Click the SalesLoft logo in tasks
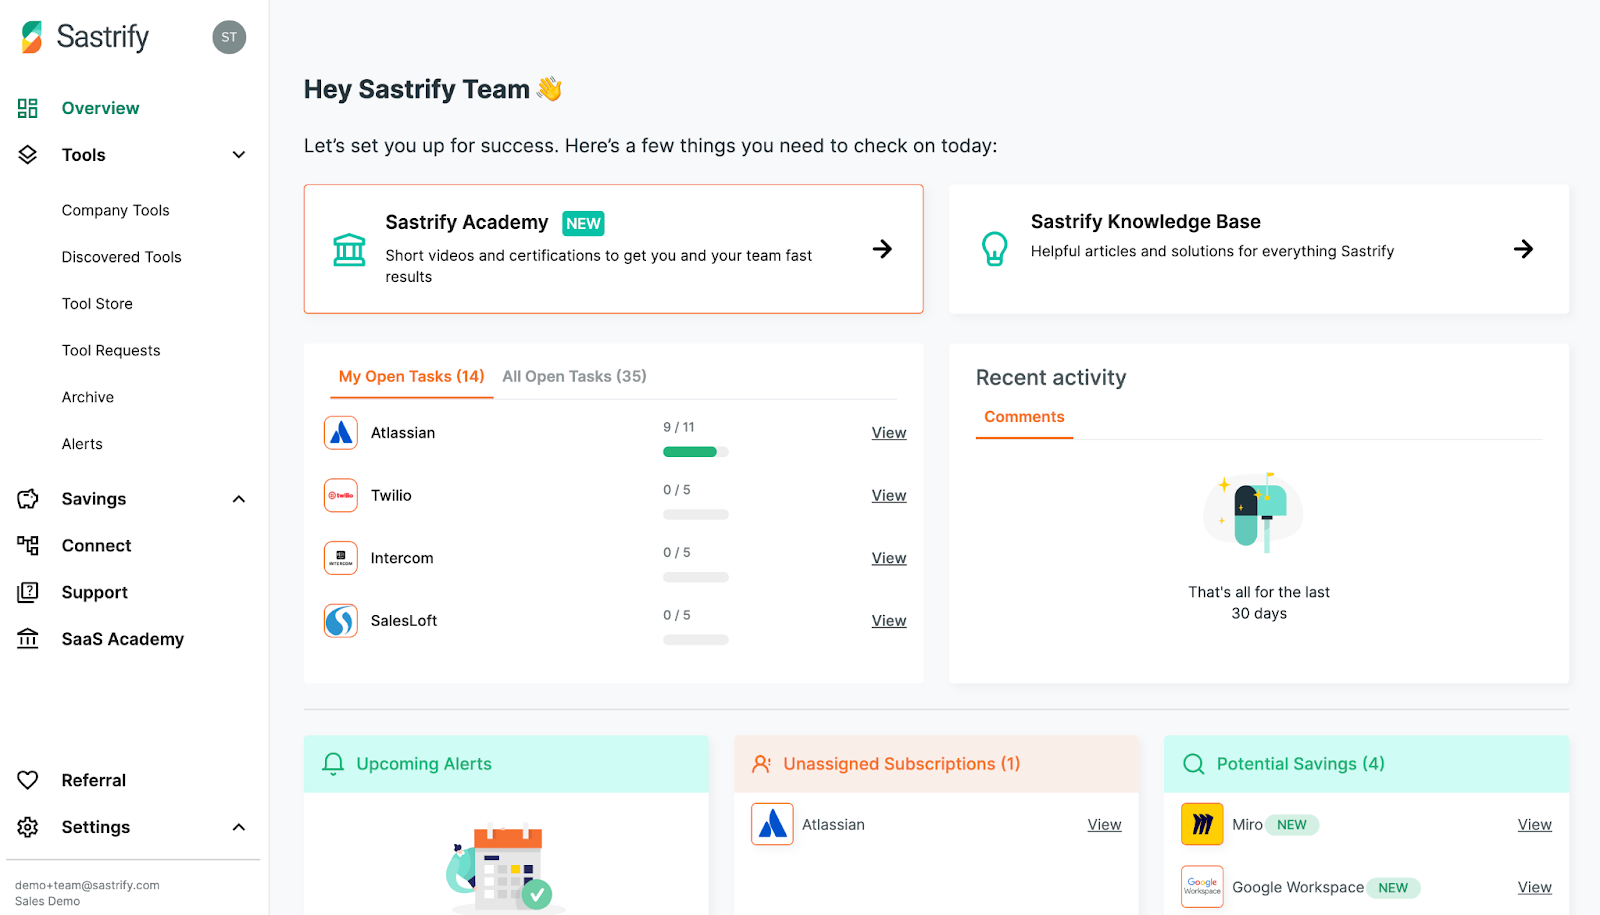The height and width of the screenshot is (915, 1600). click(x=341, y=621)
